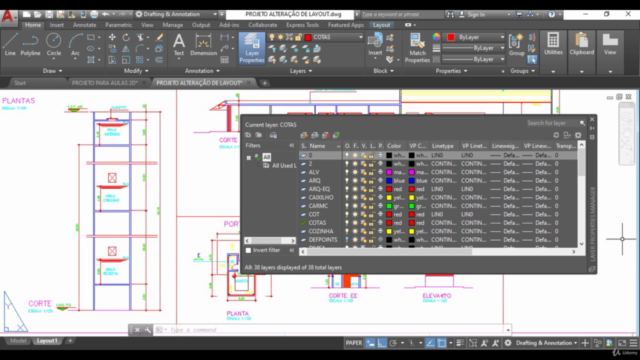640x360 pixels.
Task: Expand the Draw panel
Action: [52, 71]
